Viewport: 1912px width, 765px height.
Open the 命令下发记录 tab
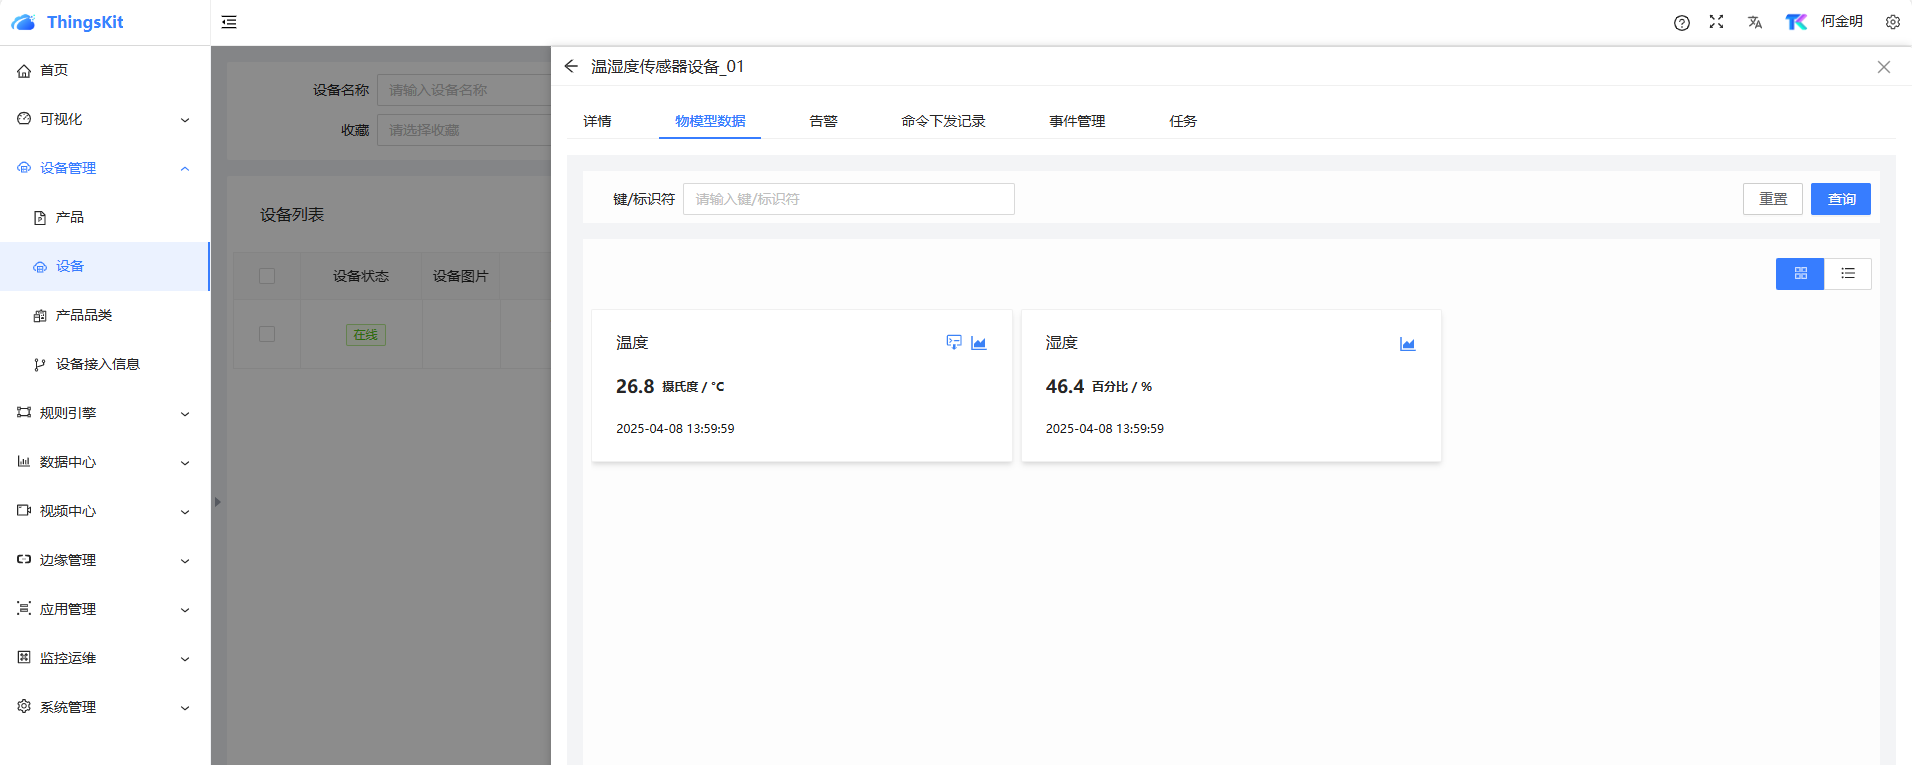[942, 121]
